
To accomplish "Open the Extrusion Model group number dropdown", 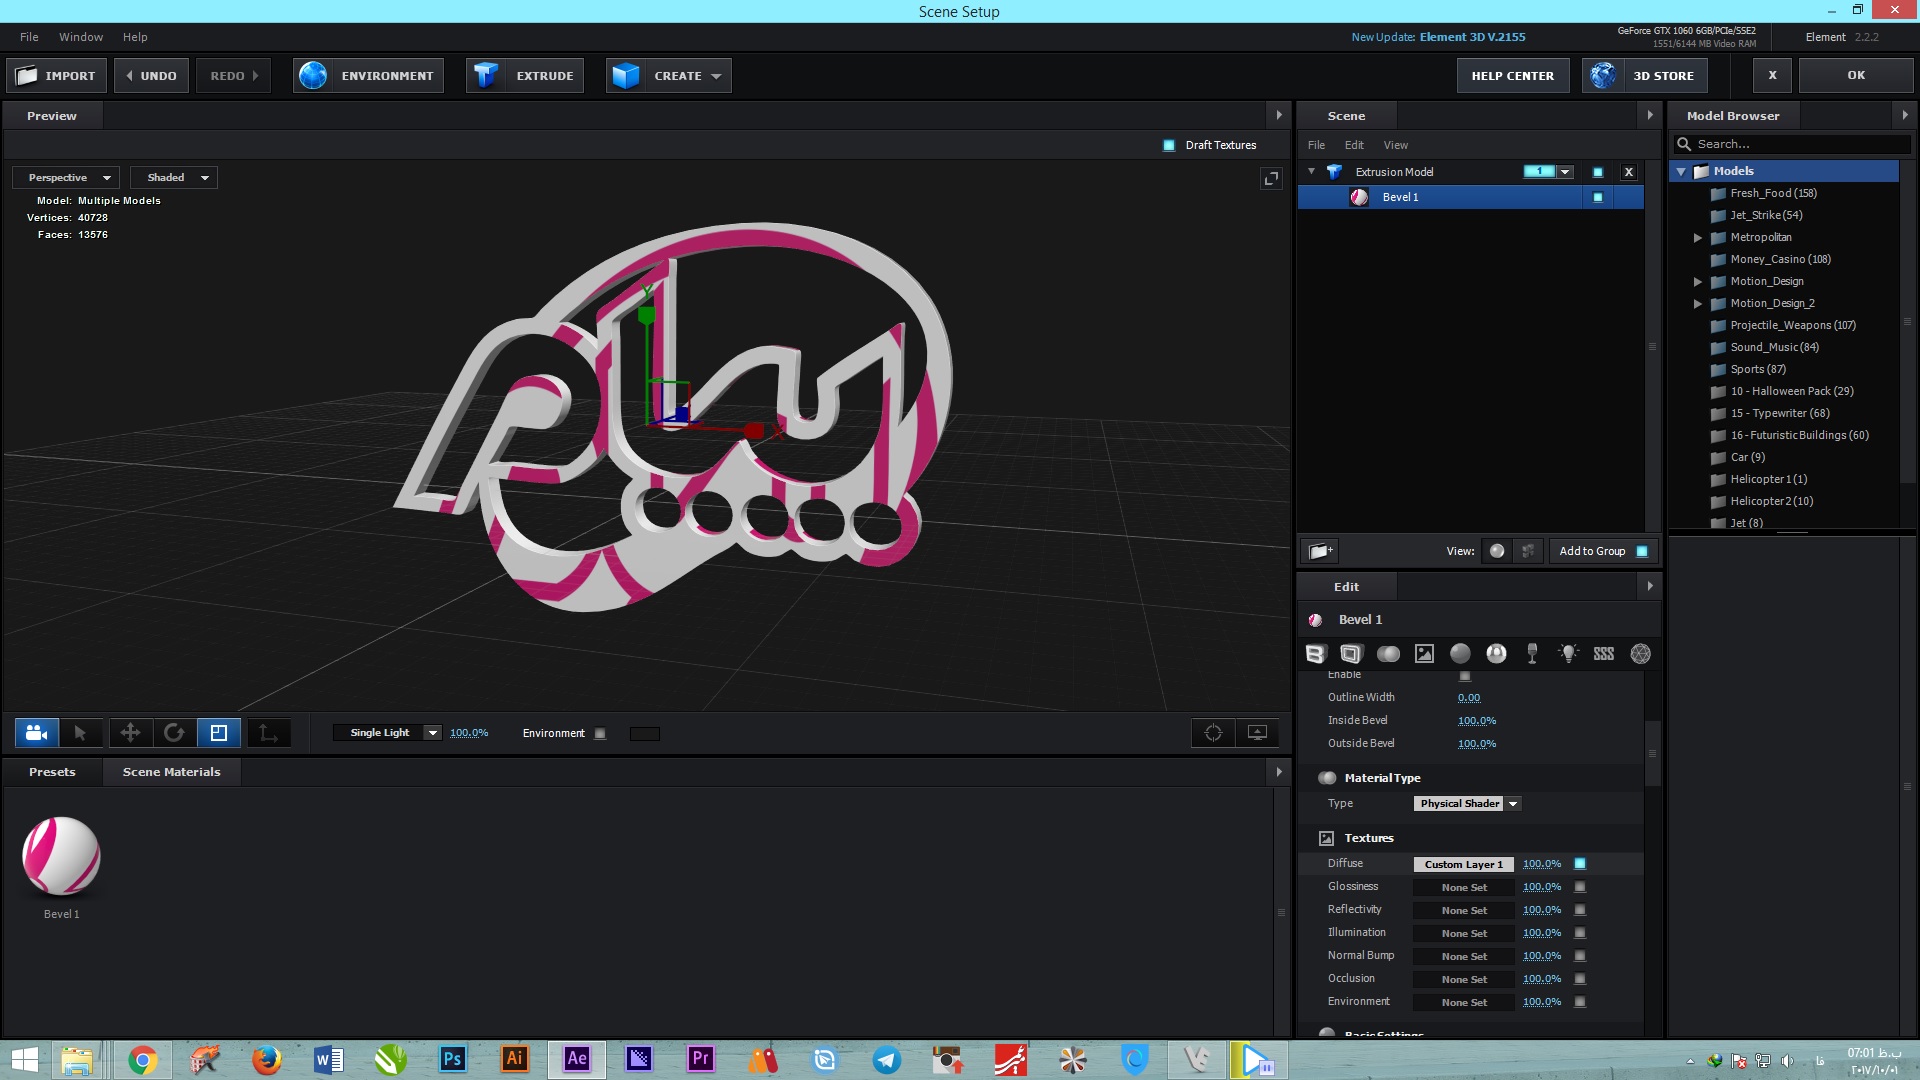I will click(1565, 172).
